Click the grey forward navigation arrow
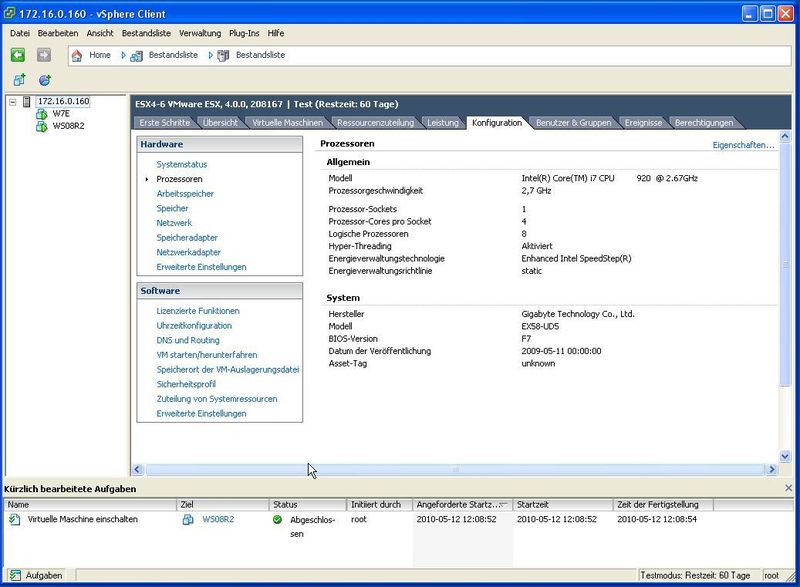This screenshot has height=587, width=800. pos(44,55)
